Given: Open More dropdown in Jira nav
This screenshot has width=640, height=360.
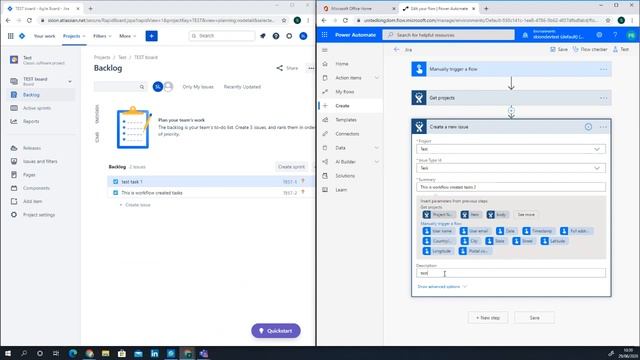Looking at the screenshot, I should 127,36.
